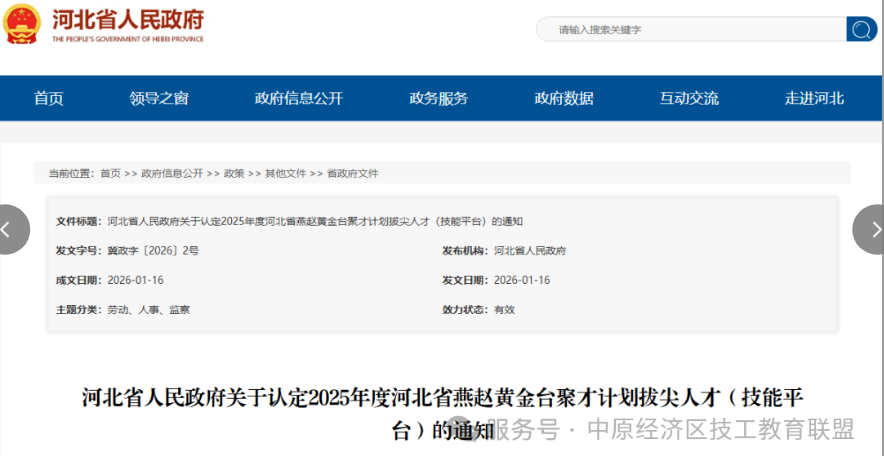Image resolution: width=884 pixels, height=456 pixels.
Task: Open the 首页 navigation menu item
Action: [x=48, y=98]
